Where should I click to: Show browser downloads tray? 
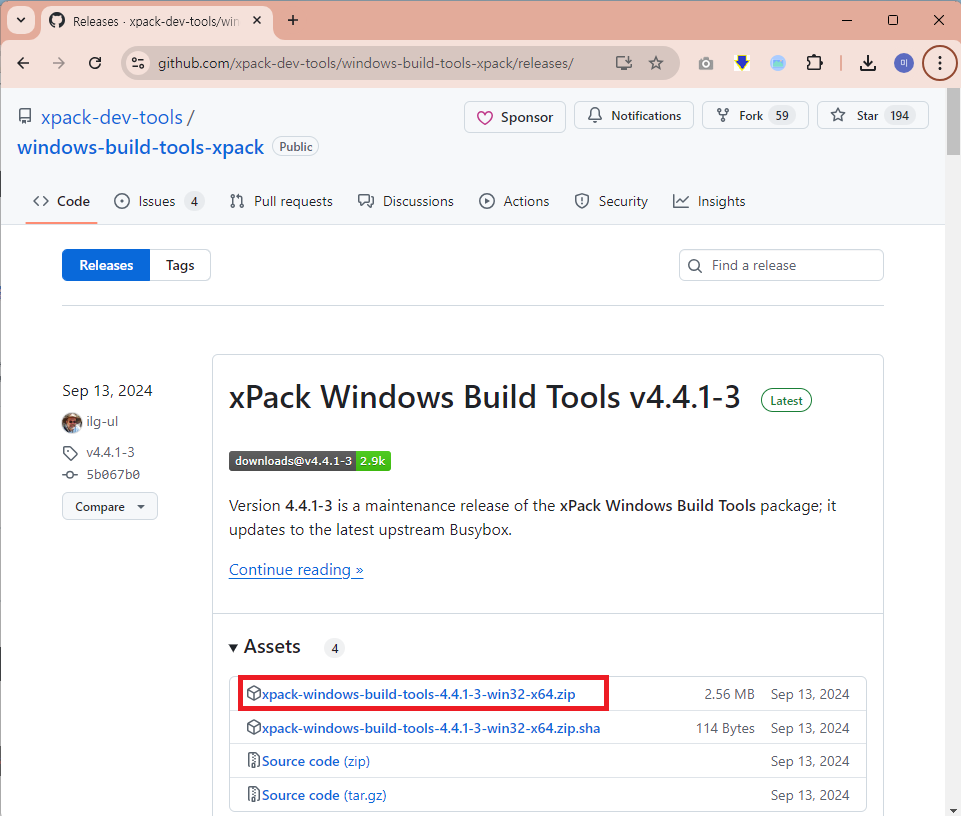click(868, 63)
